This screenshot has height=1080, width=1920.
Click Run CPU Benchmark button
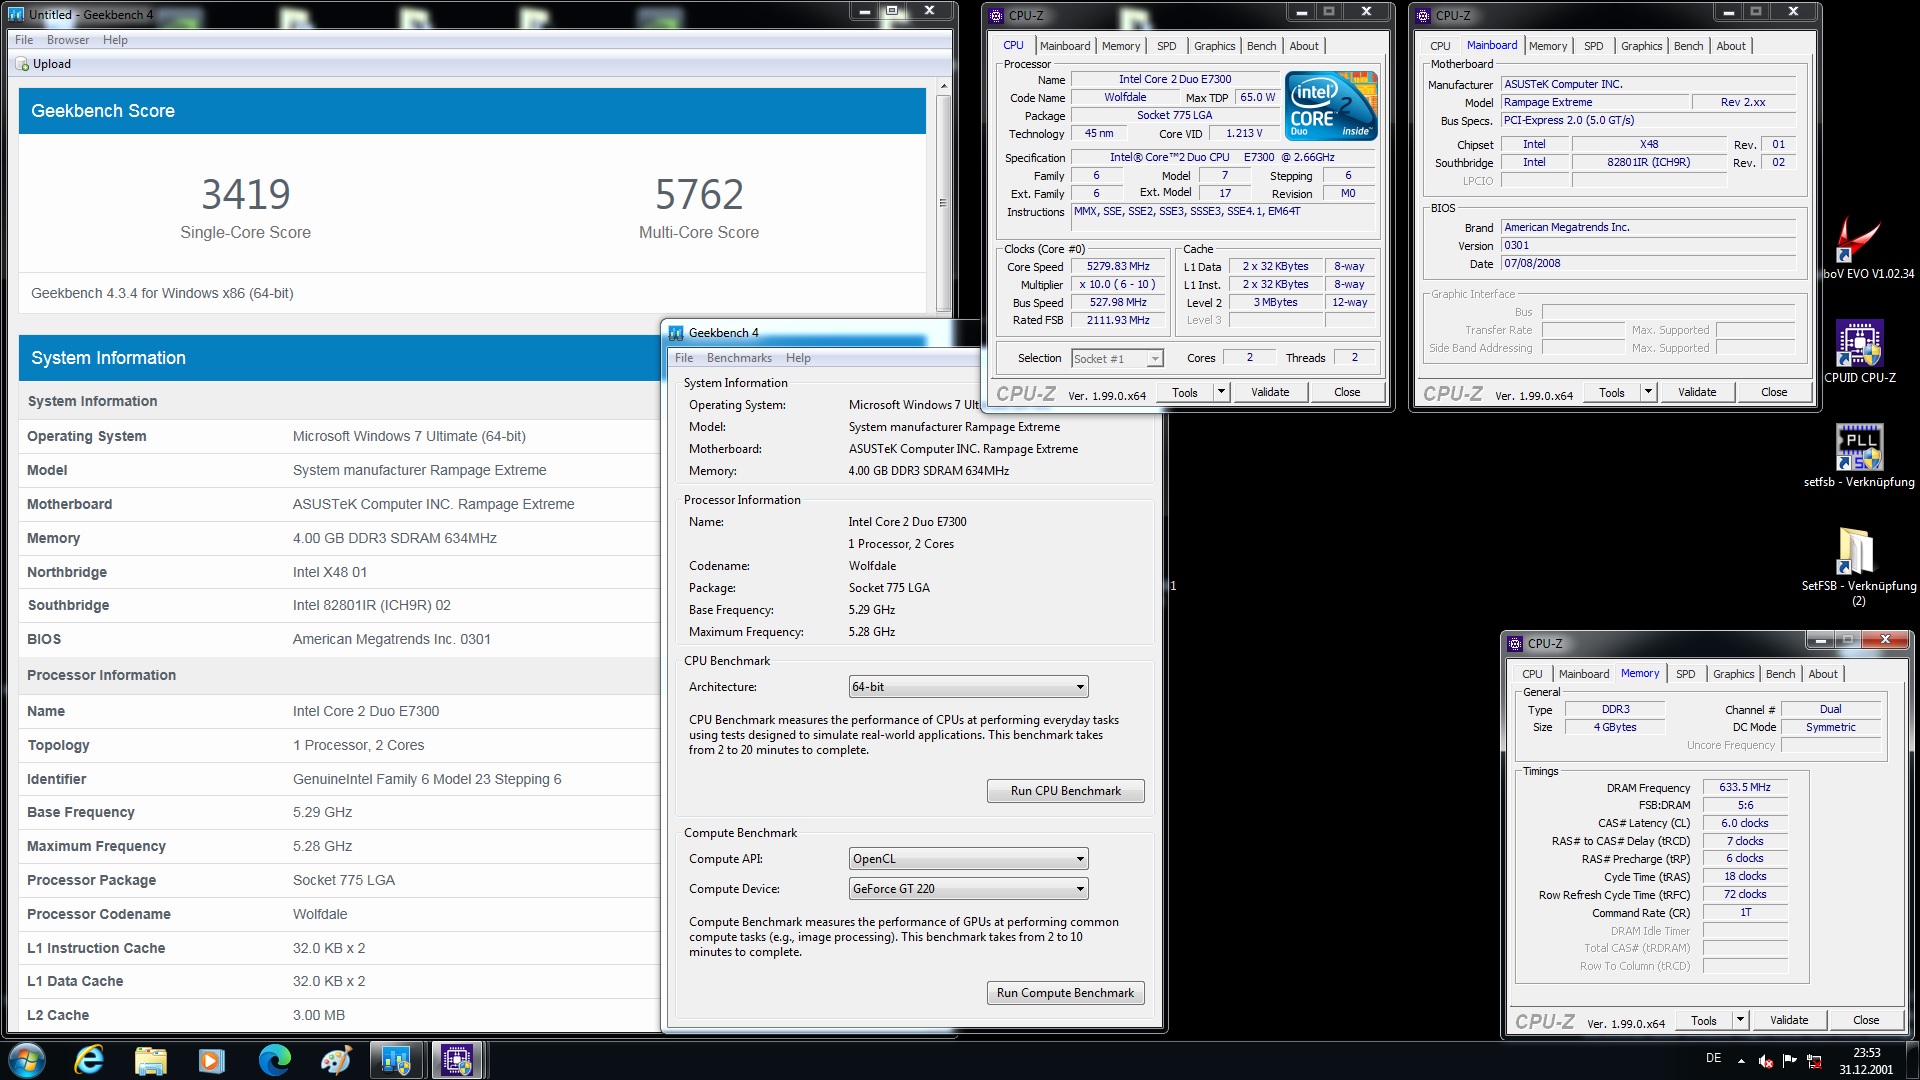(x=1065, y=791)
